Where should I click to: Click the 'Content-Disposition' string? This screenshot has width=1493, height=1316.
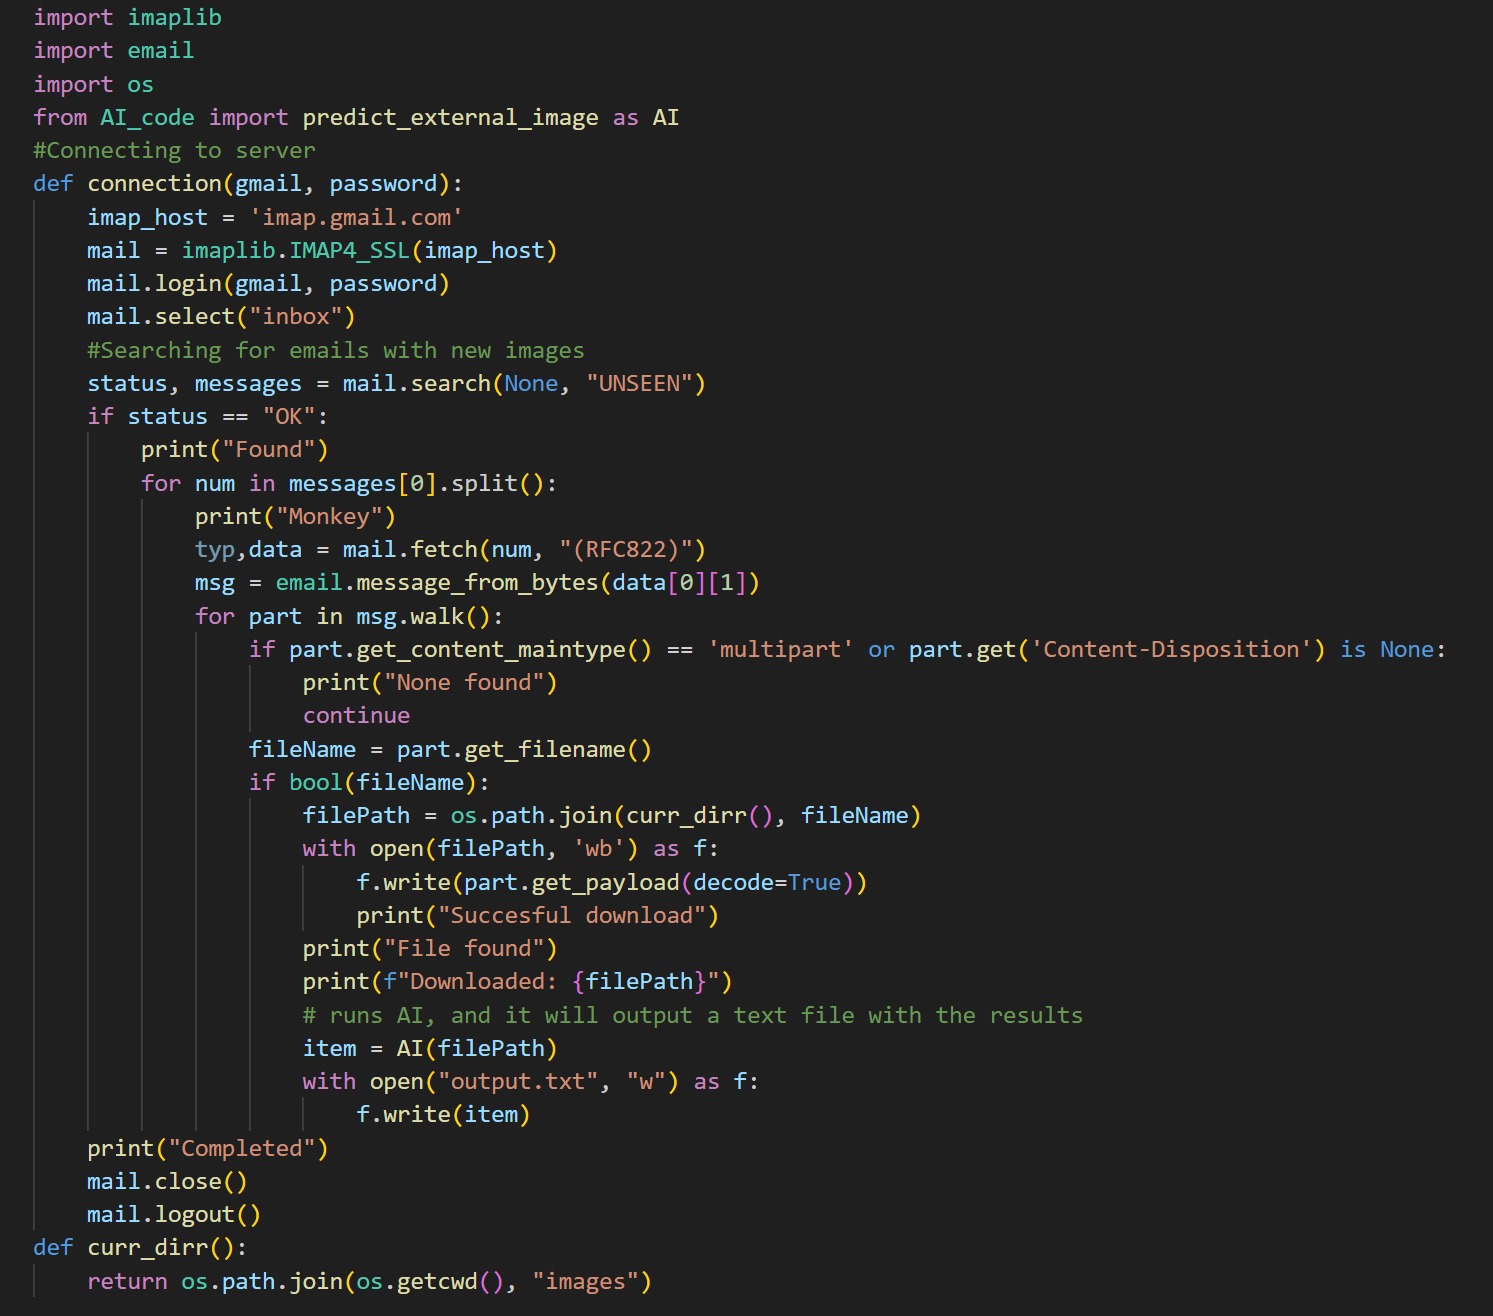pyautogui.click(x=1170, y=650)
